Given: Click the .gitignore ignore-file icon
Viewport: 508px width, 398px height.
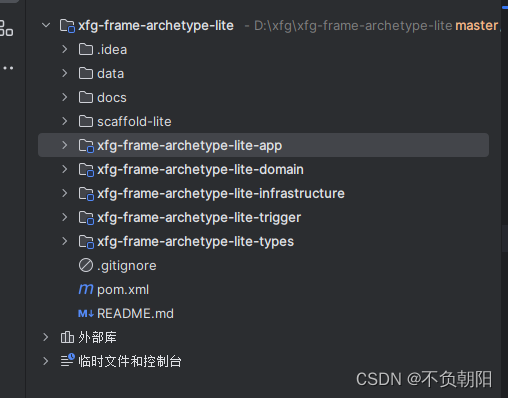Looking at the screenshot, I should point(86,265).
